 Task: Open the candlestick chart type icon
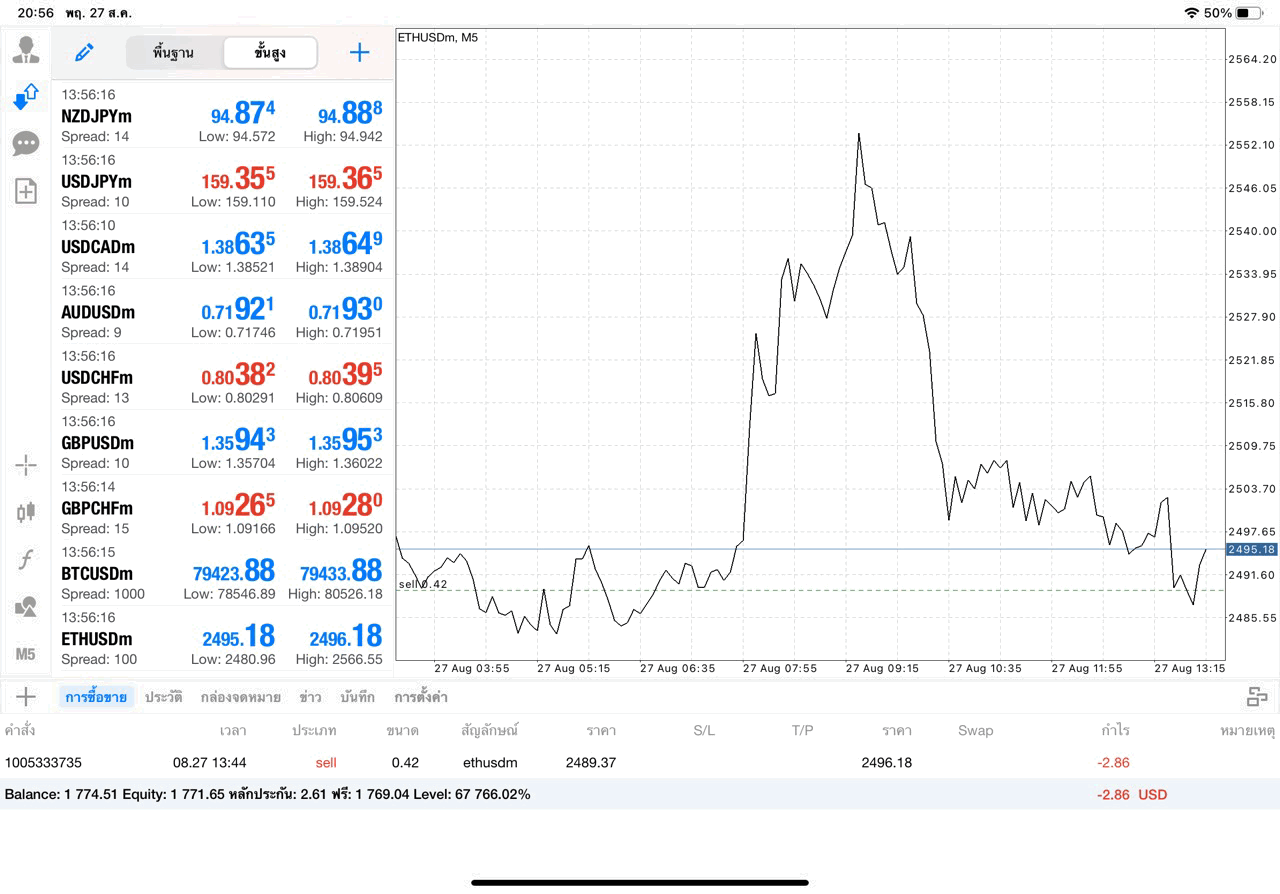(x=26, y=512)
